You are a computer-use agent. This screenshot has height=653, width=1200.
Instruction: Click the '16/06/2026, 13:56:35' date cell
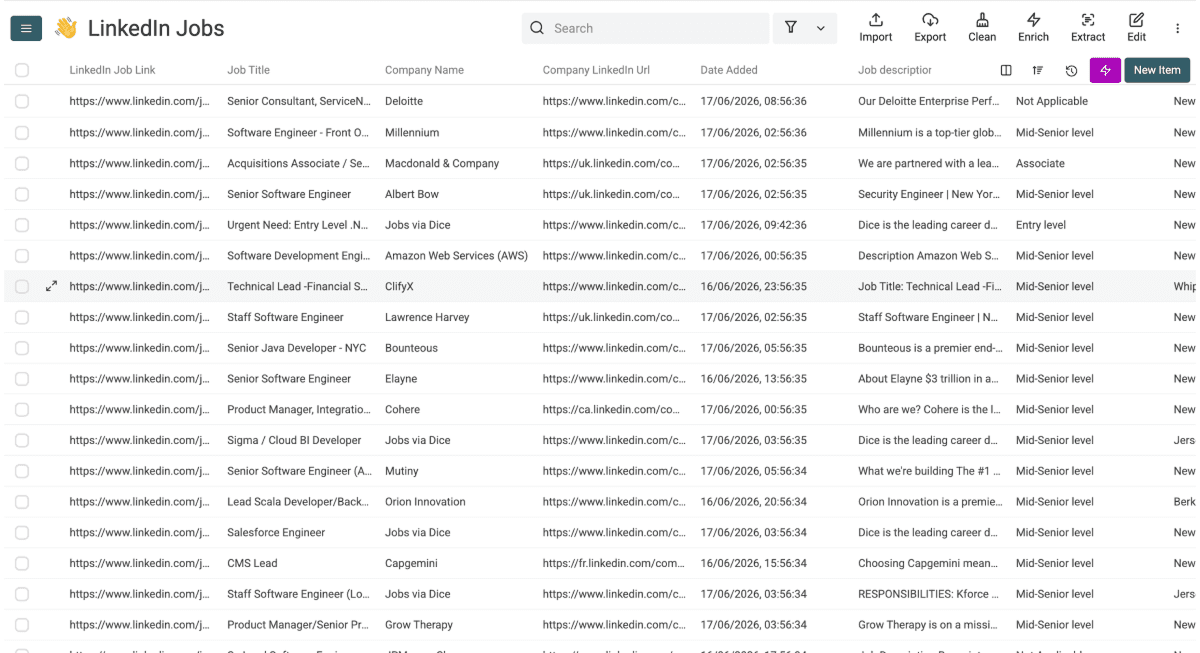pyautogui.click(x=754, y=378)
